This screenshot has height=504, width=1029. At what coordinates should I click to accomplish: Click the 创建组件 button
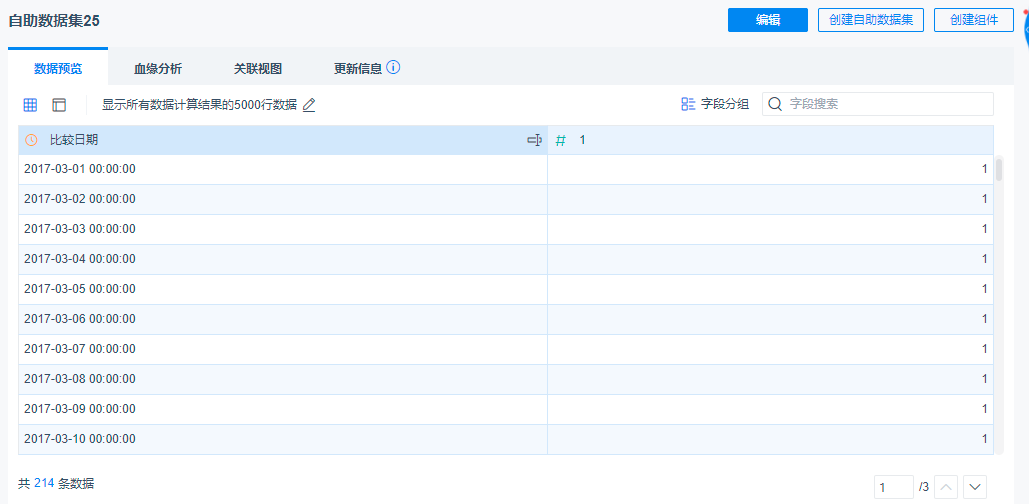point(974,20)
